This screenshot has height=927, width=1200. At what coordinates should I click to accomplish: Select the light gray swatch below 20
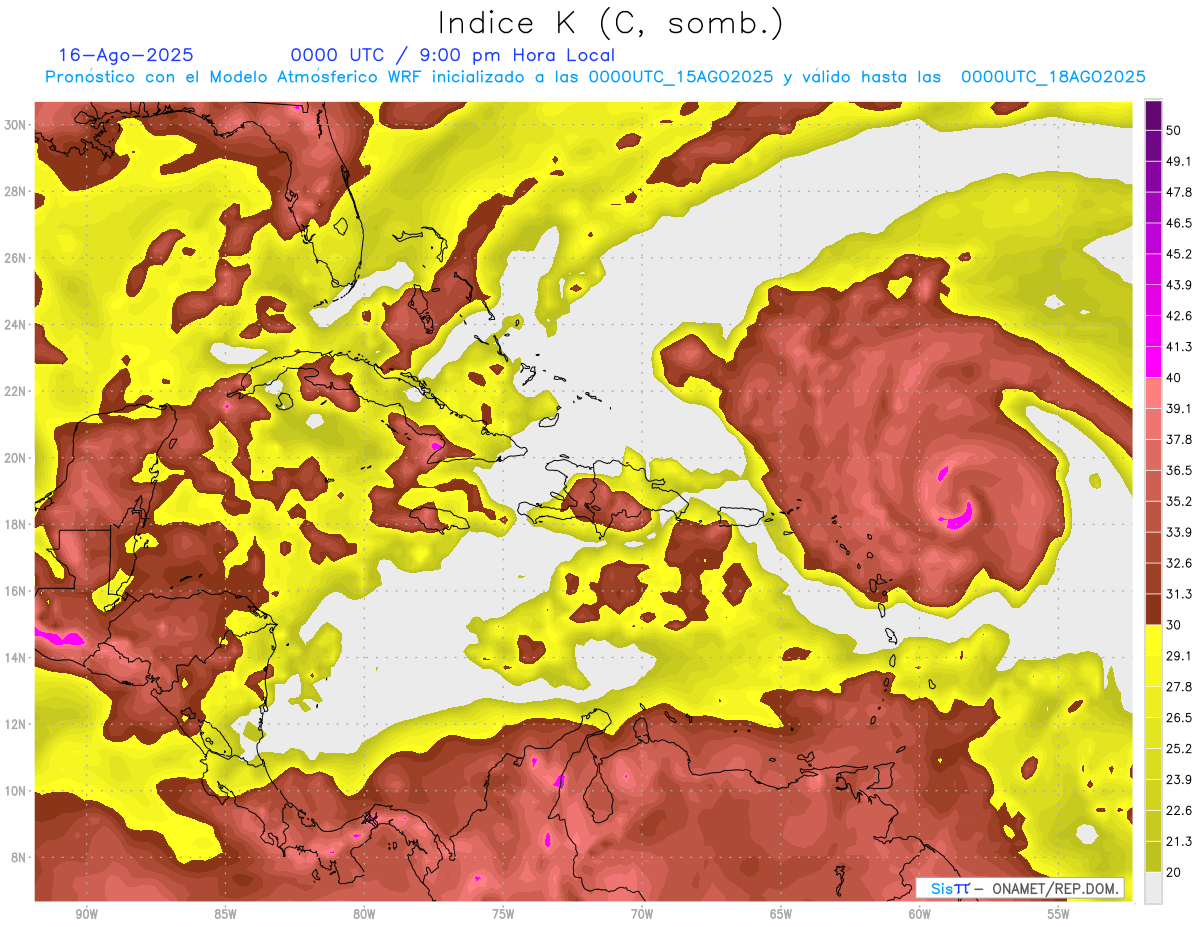pyautogui.click(x=1153, y=887)
